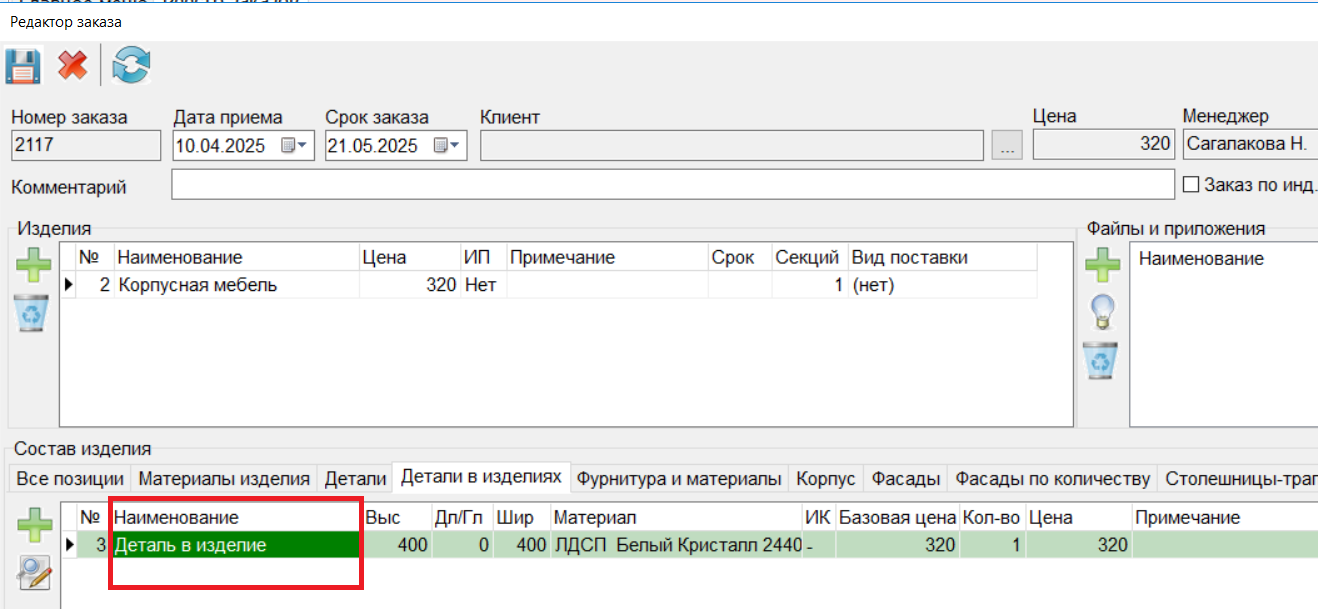The image size is (1318, 609).
Task: Switch to the Материалы изделия tab
Action: click(224, 479)
